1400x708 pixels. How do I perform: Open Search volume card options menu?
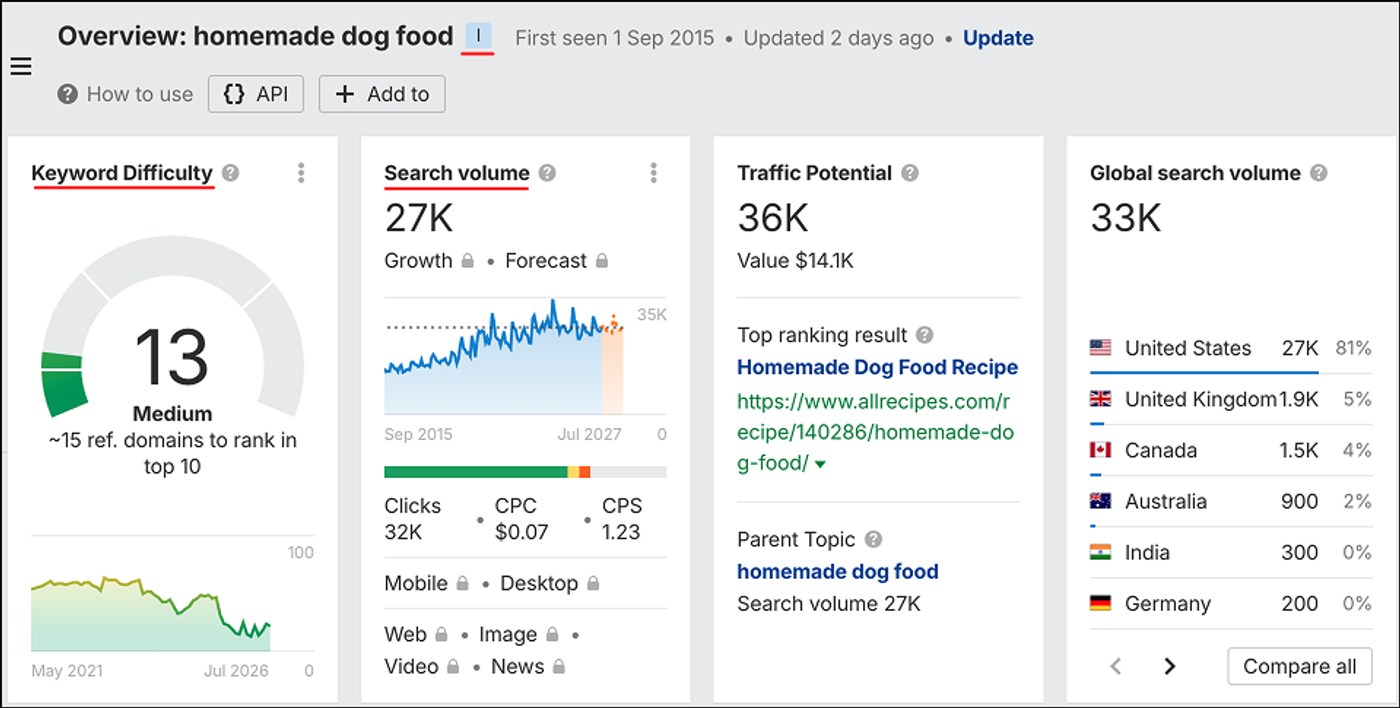click(x=654, y=173)
